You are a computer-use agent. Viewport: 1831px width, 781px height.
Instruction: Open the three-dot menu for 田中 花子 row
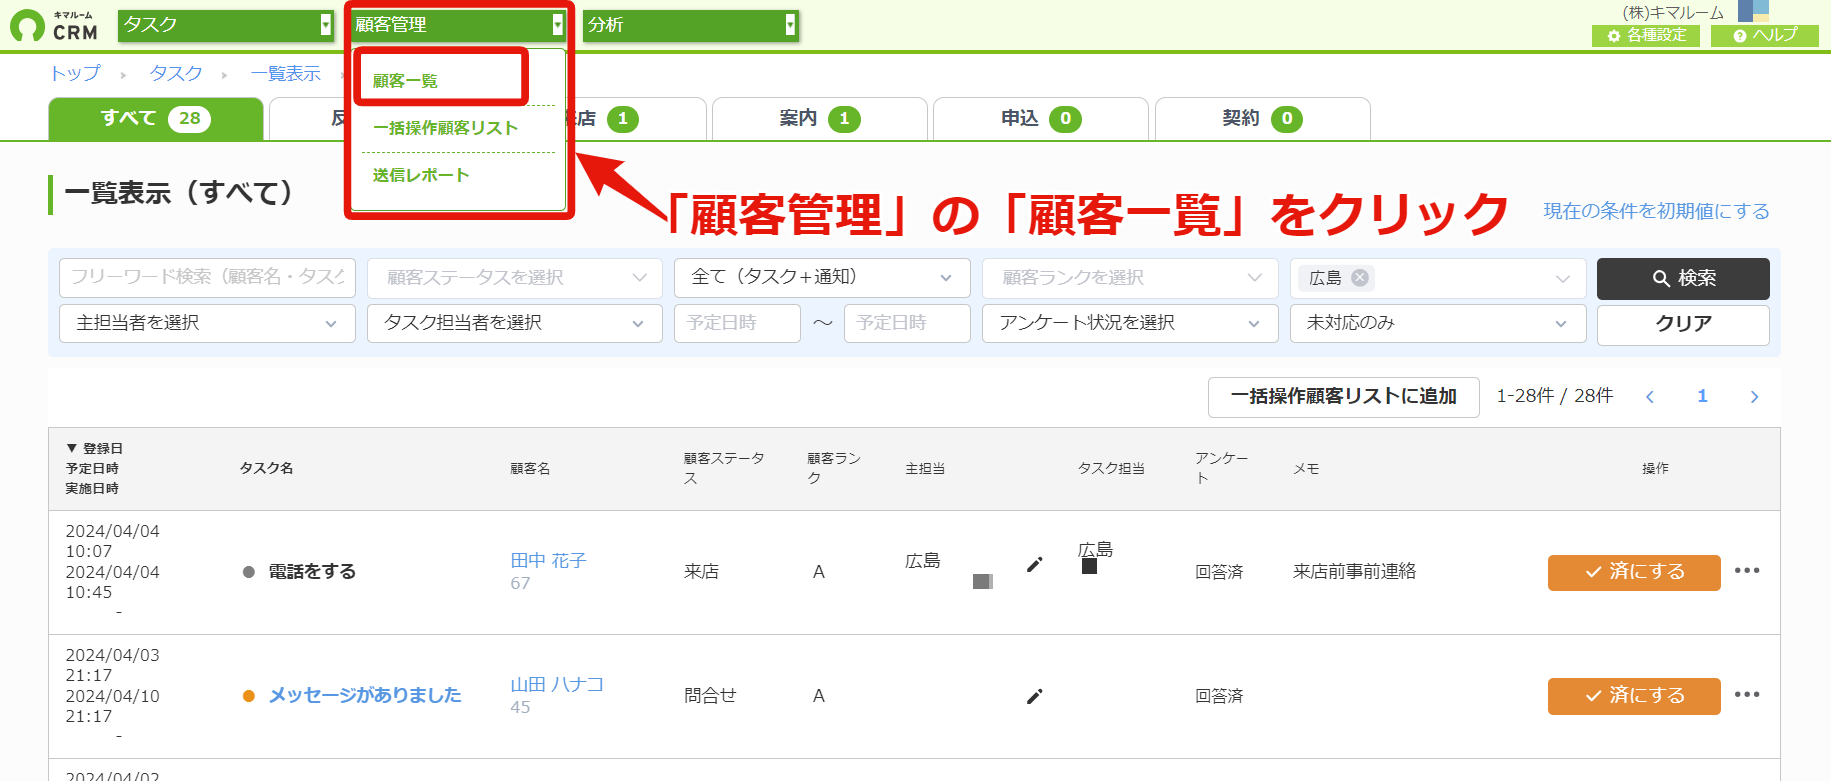pos(1747,571)
